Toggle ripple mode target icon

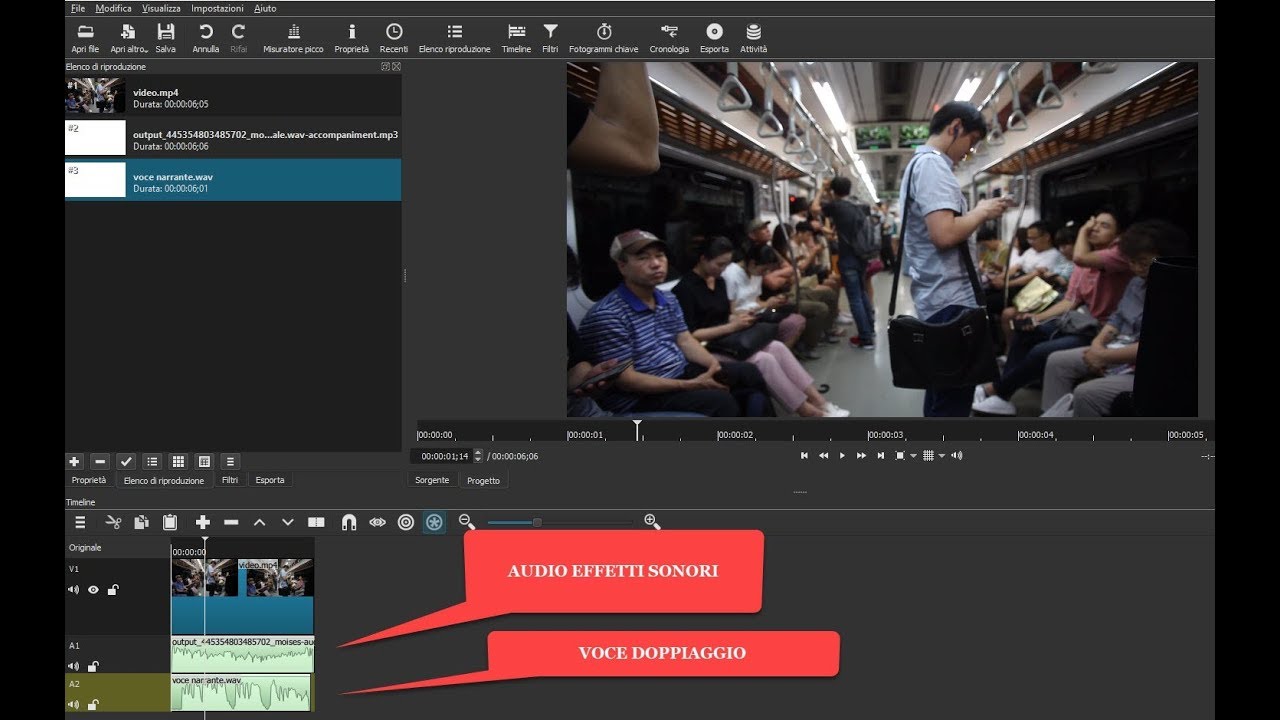(405, 522)
